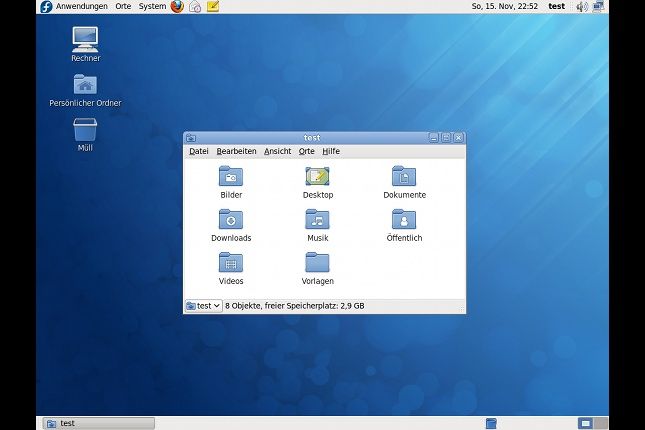This screenshot has width=645, height=430.
Task: Click the test window button in taskbar
Action: pyautogui.click(x=97, y=423)
